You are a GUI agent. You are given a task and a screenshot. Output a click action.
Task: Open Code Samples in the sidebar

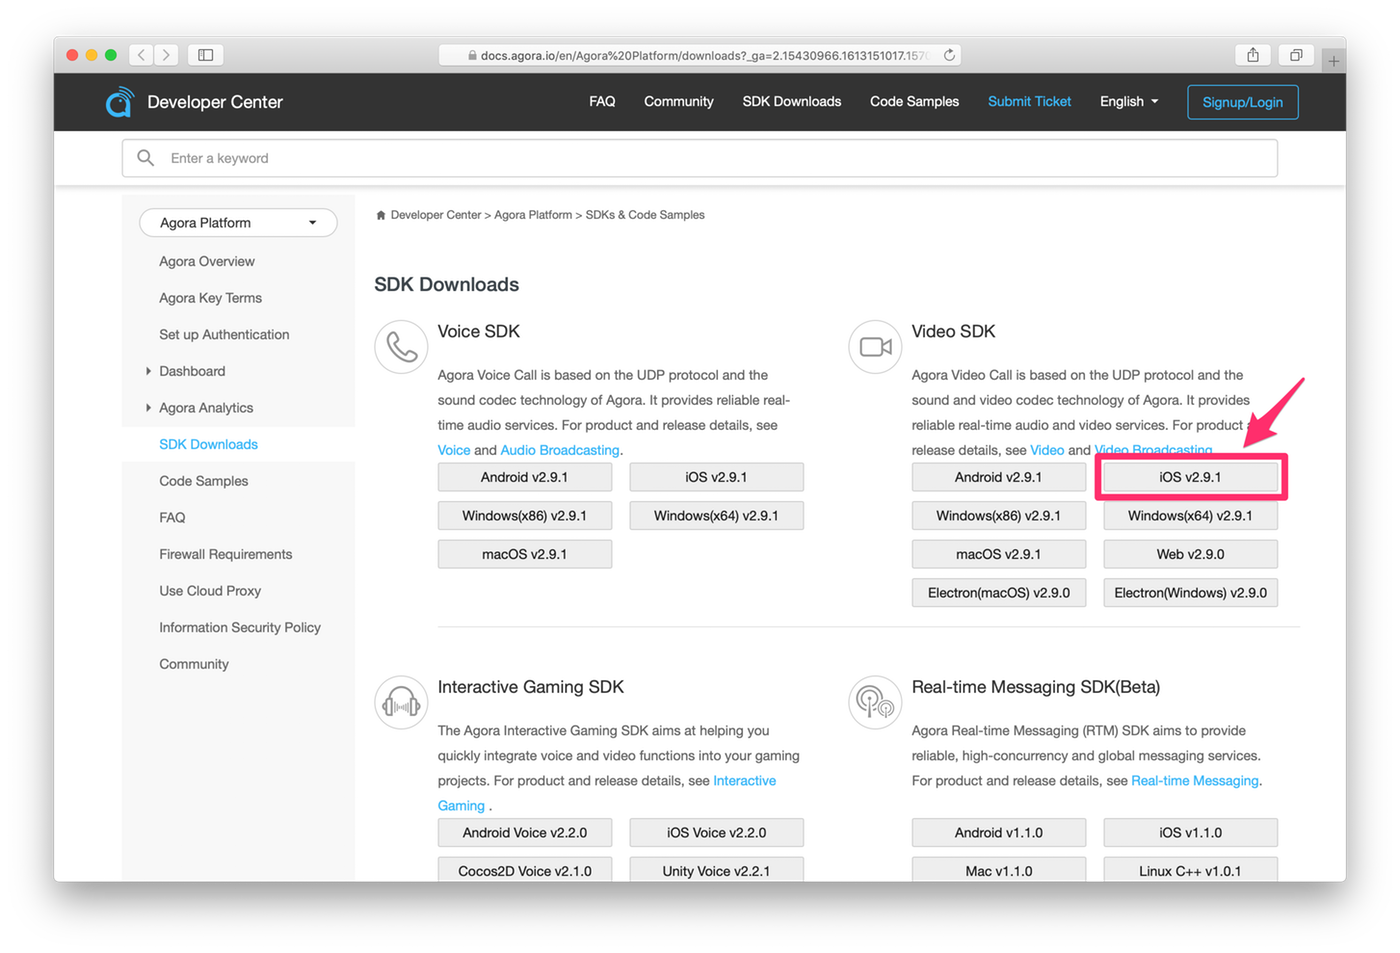(x=203, y=481)
